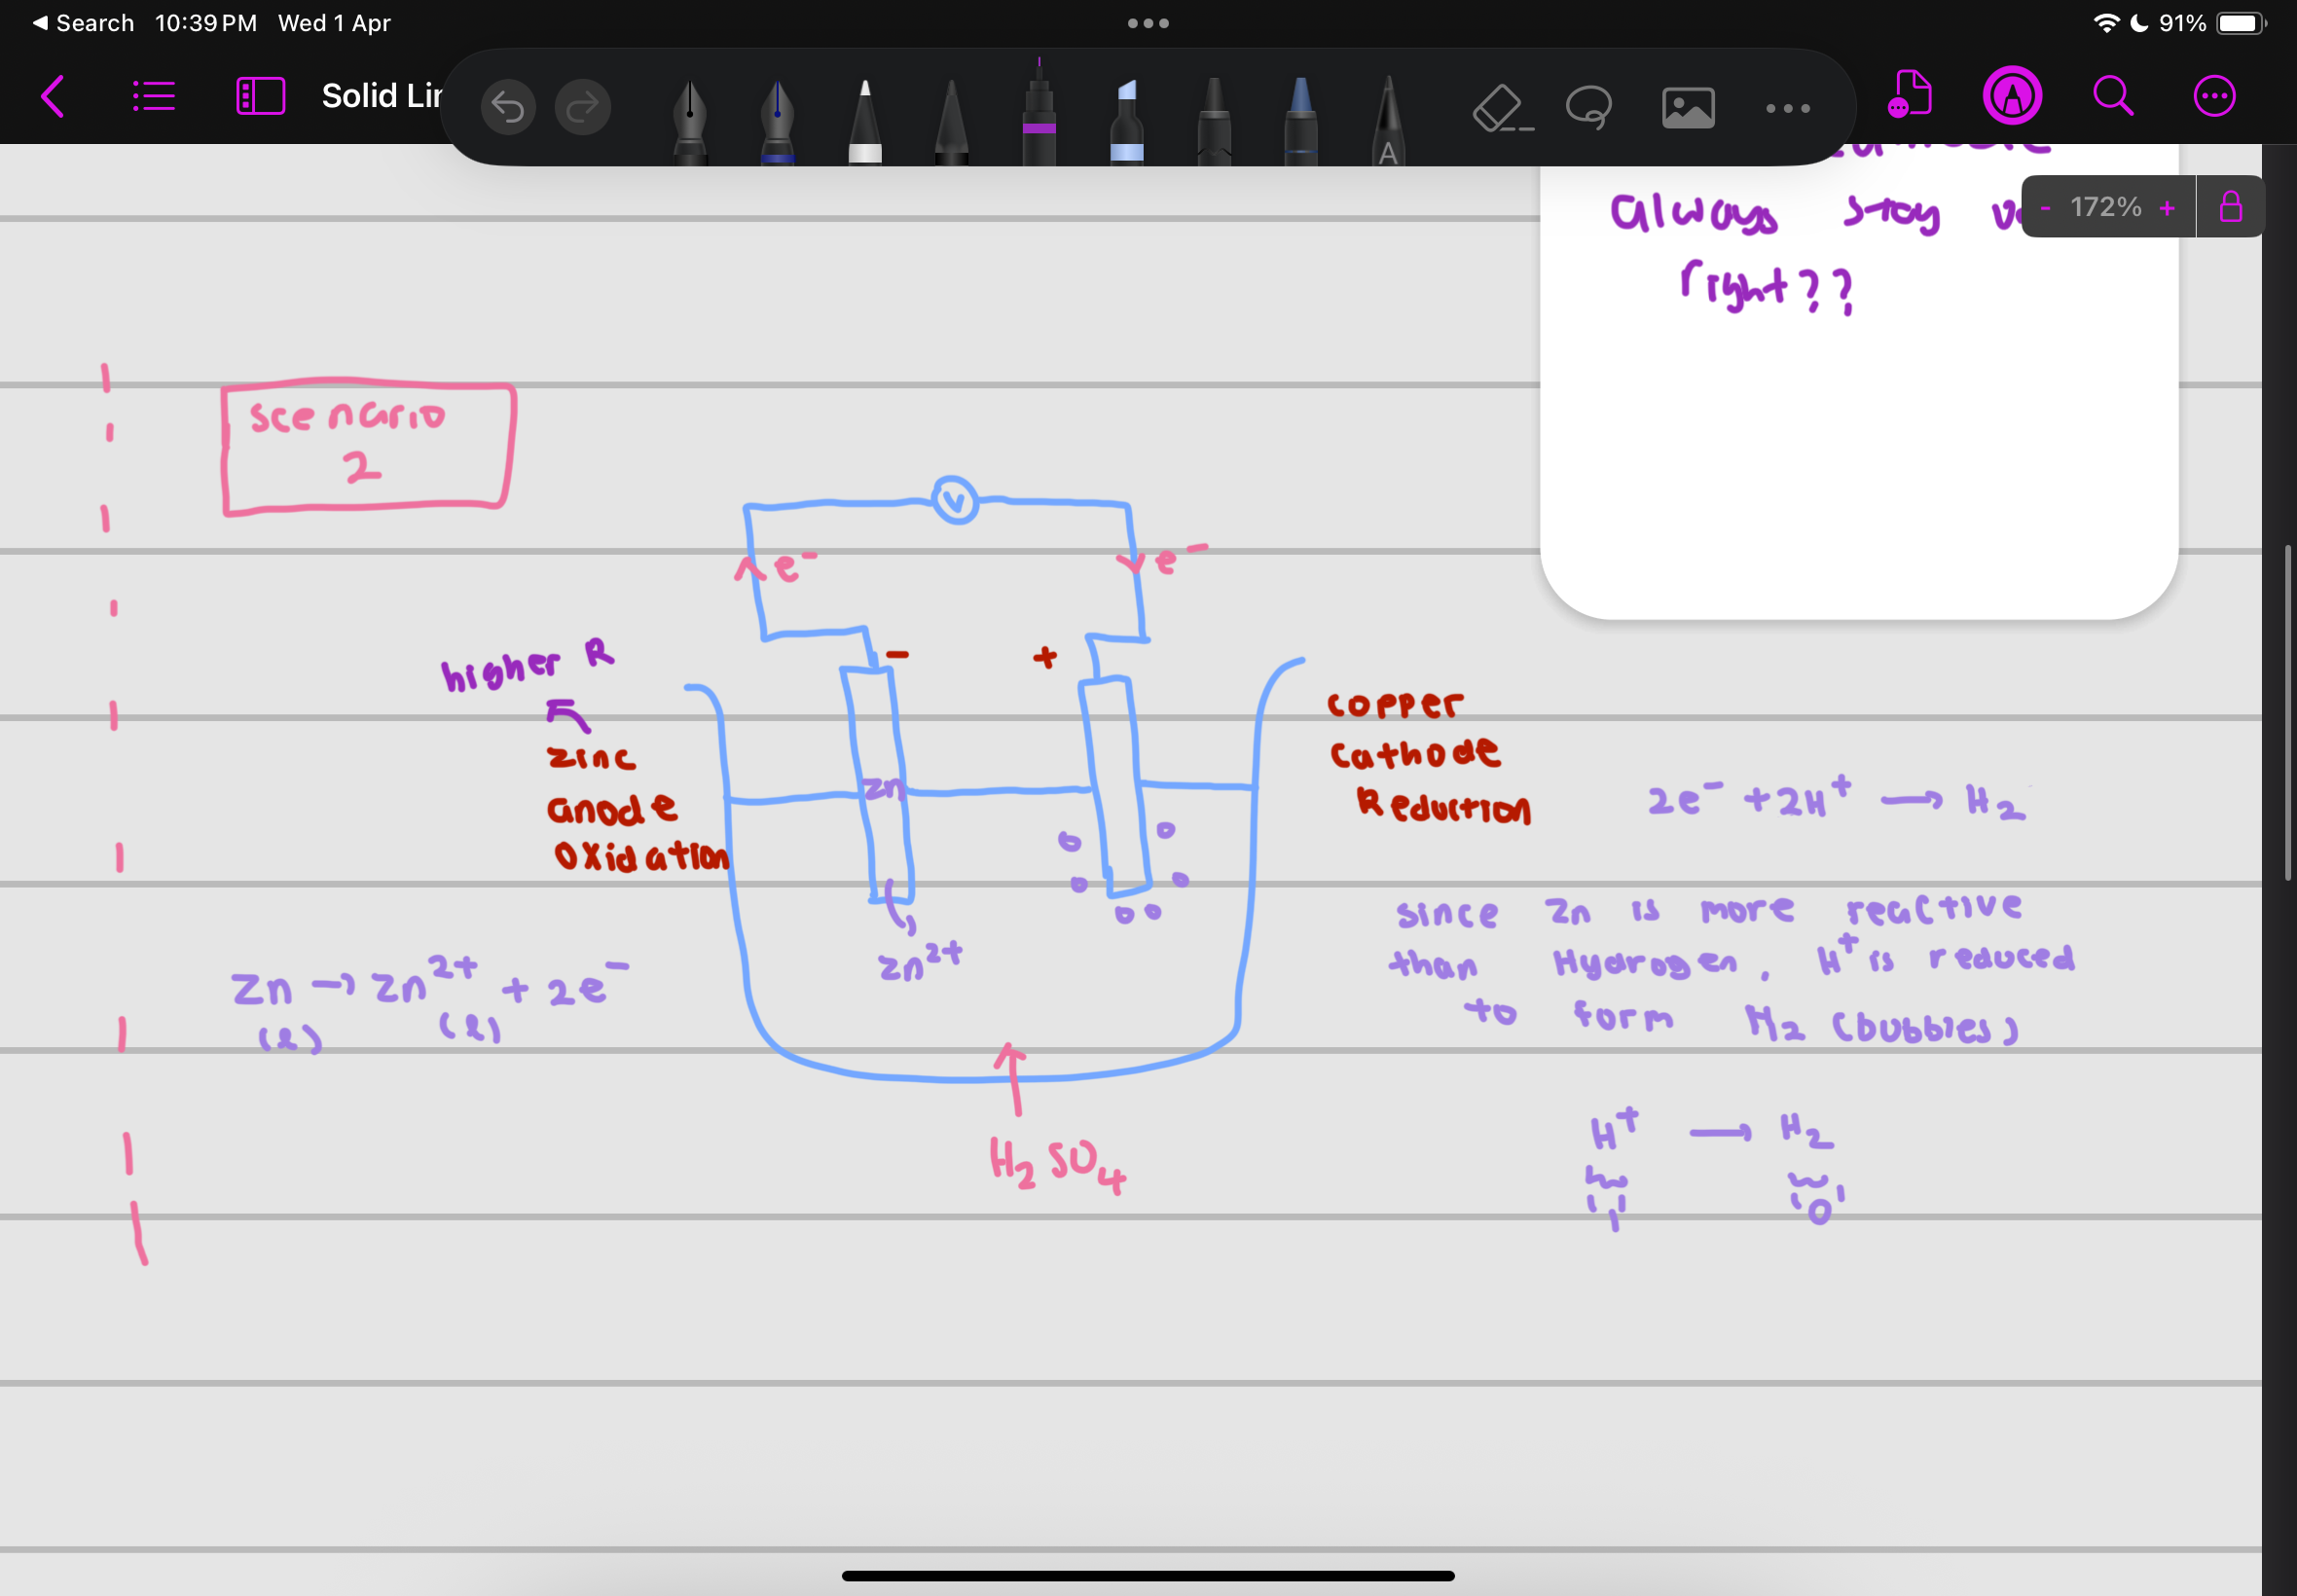Insert an image into the page
The width and height of the screenshot is (2297, 1596).
1688,105
